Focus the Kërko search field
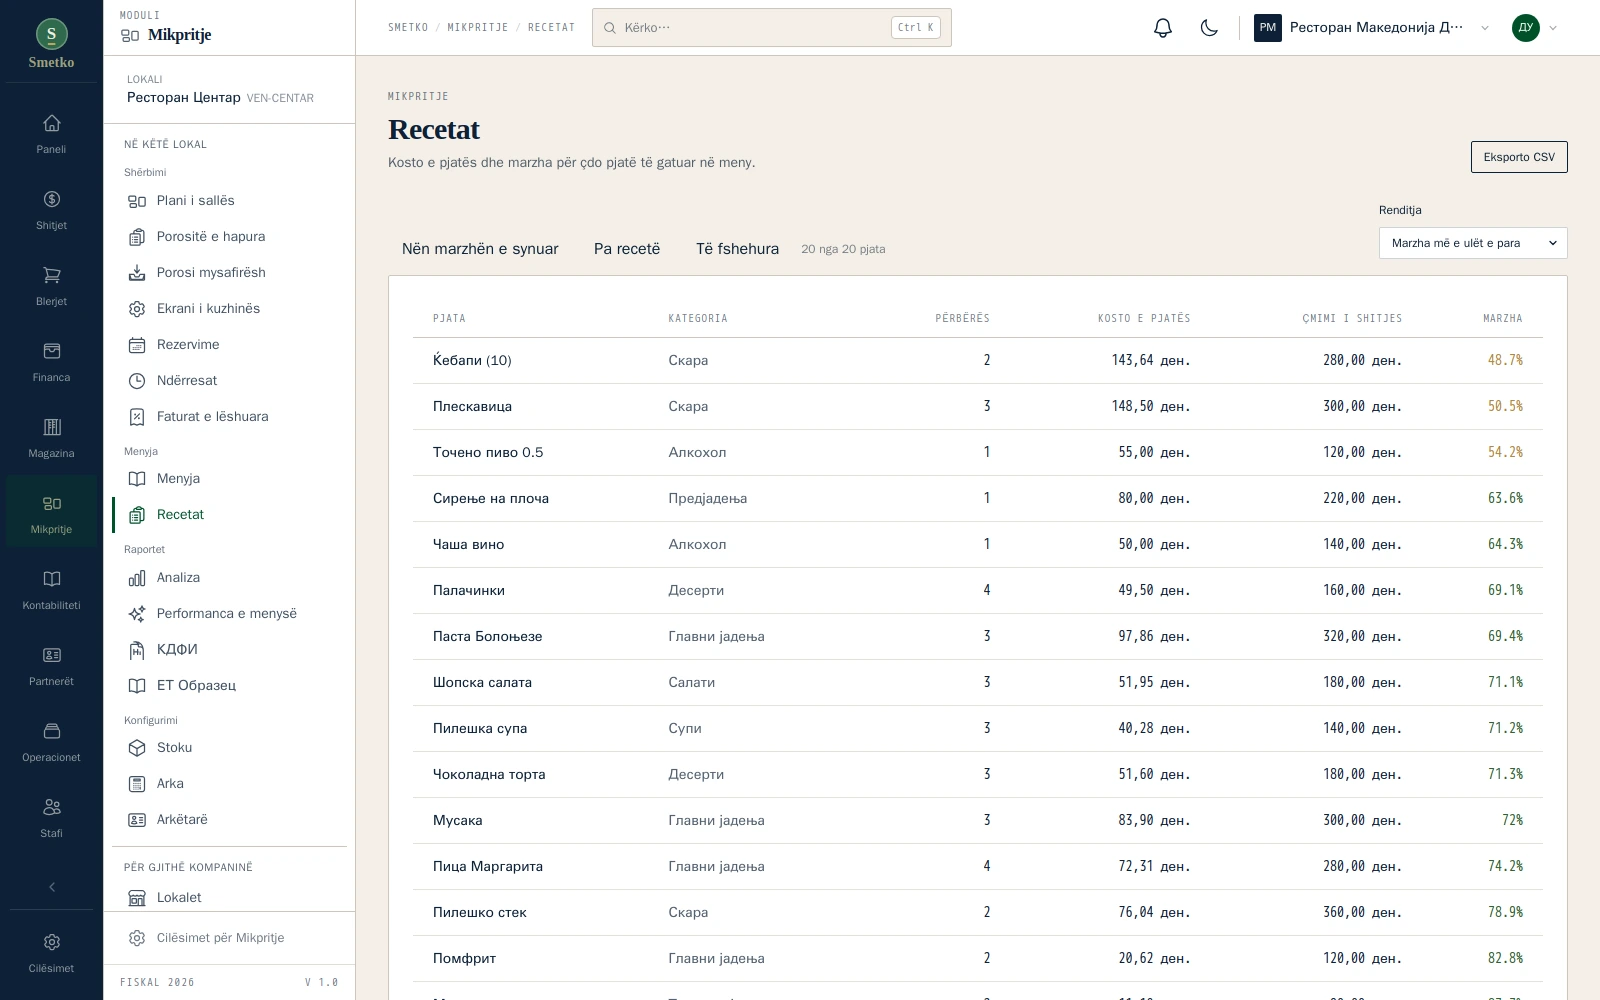 [771, 28]
